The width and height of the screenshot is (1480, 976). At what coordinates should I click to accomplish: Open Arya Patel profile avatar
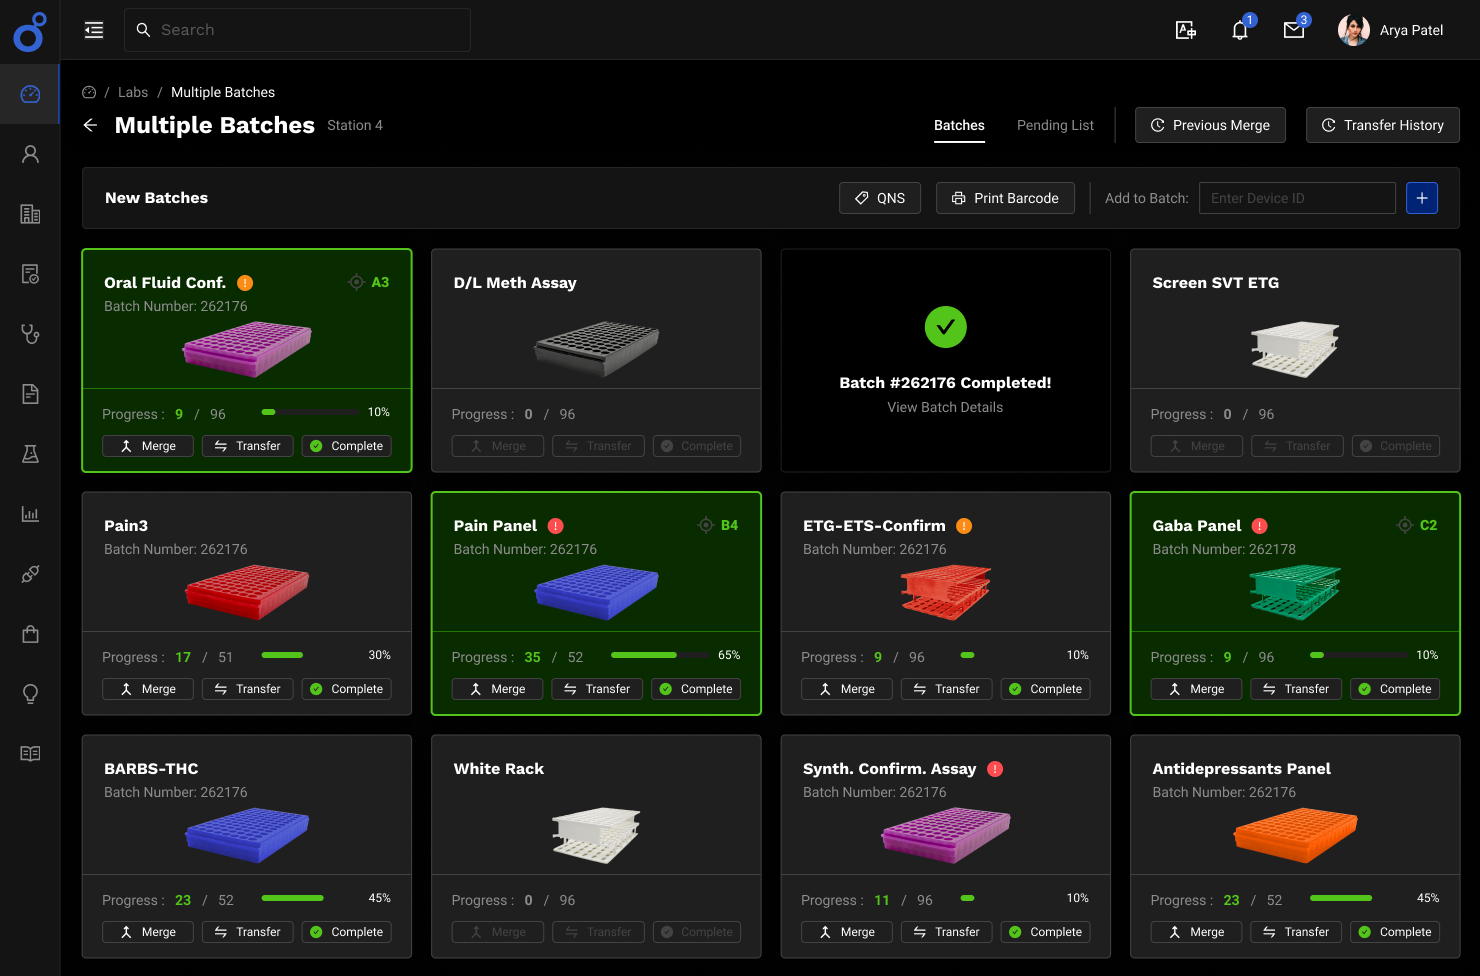click(x=1354, y=30)
